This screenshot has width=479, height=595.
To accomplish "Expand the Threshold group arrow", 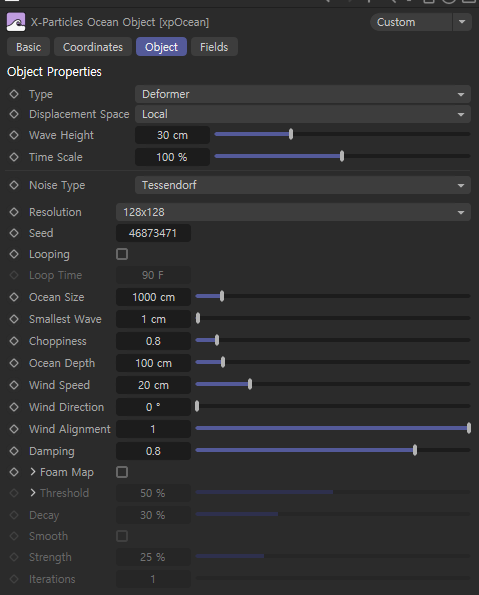I will pyautogui.click(x=33, y=493).
